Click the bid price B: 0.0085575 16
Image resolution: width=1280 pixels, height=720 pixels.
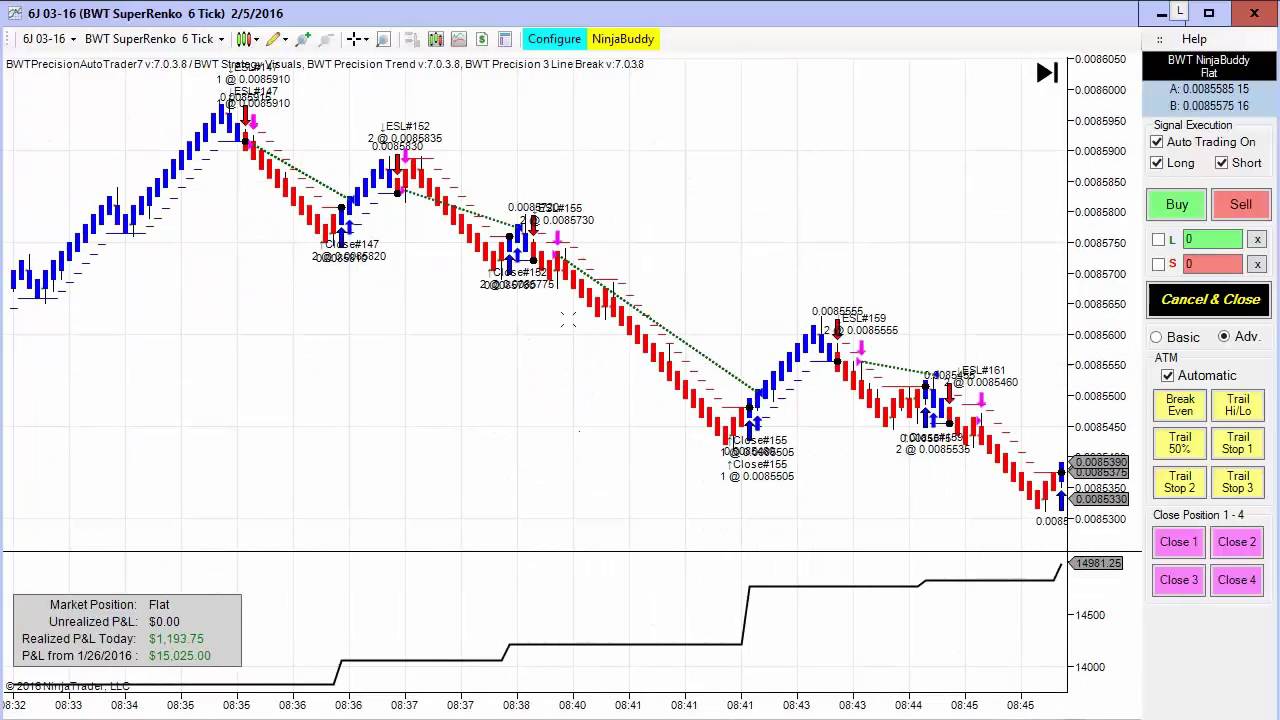(x=1209, y=106)
